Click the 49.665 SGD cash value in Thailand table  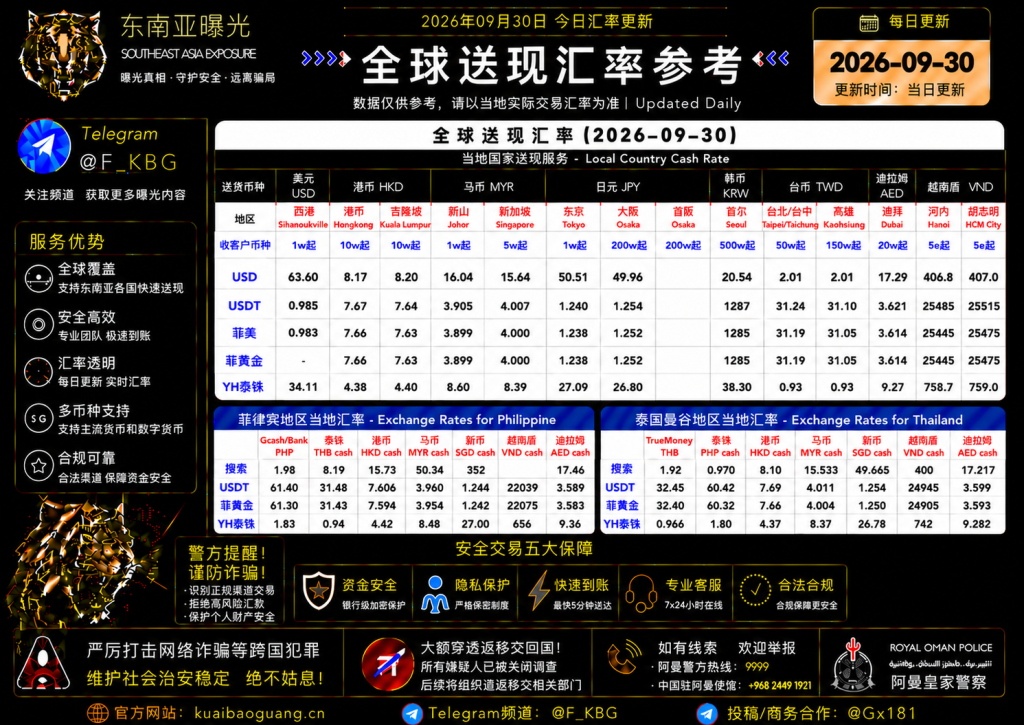[872, 470]
